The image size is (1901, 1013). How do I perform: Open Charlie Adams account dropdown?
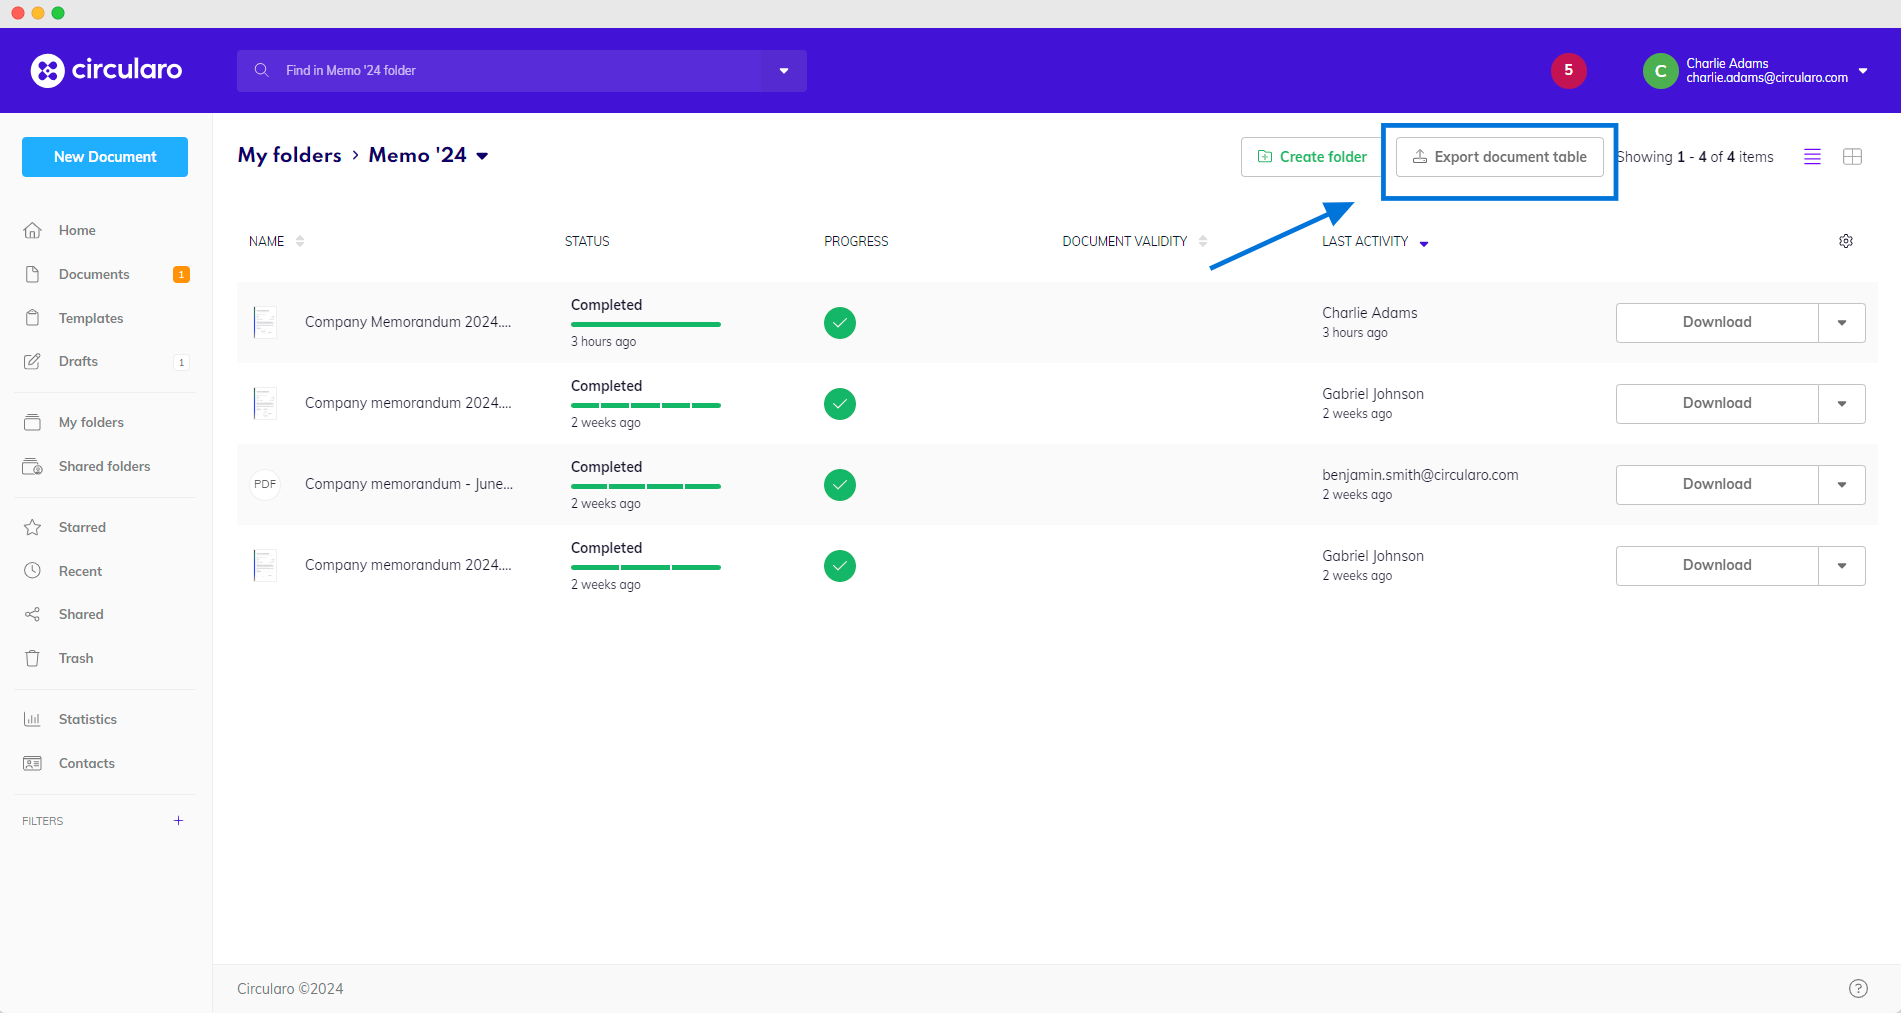(x=1863, y=71)
